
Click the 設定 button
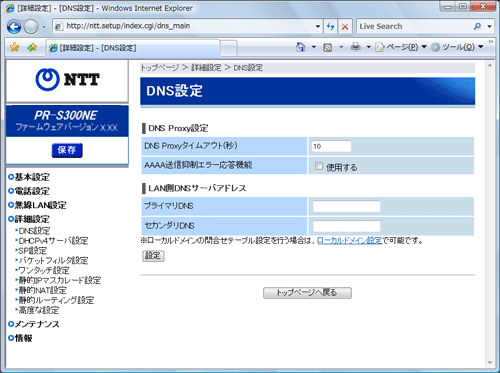(153, 256)
